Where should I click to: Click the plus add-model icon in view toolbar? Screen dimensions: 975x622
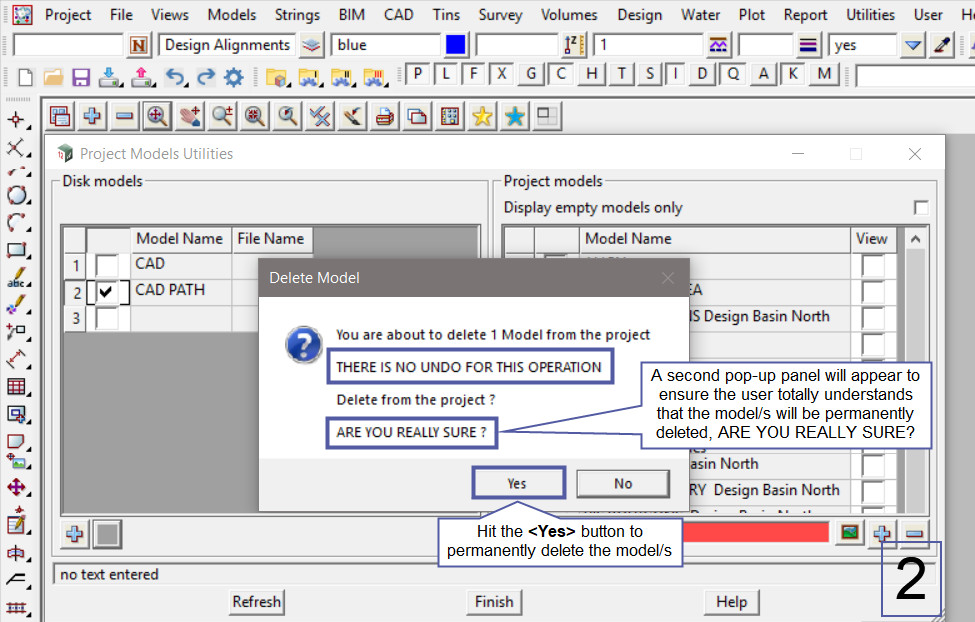pos(92,116)
